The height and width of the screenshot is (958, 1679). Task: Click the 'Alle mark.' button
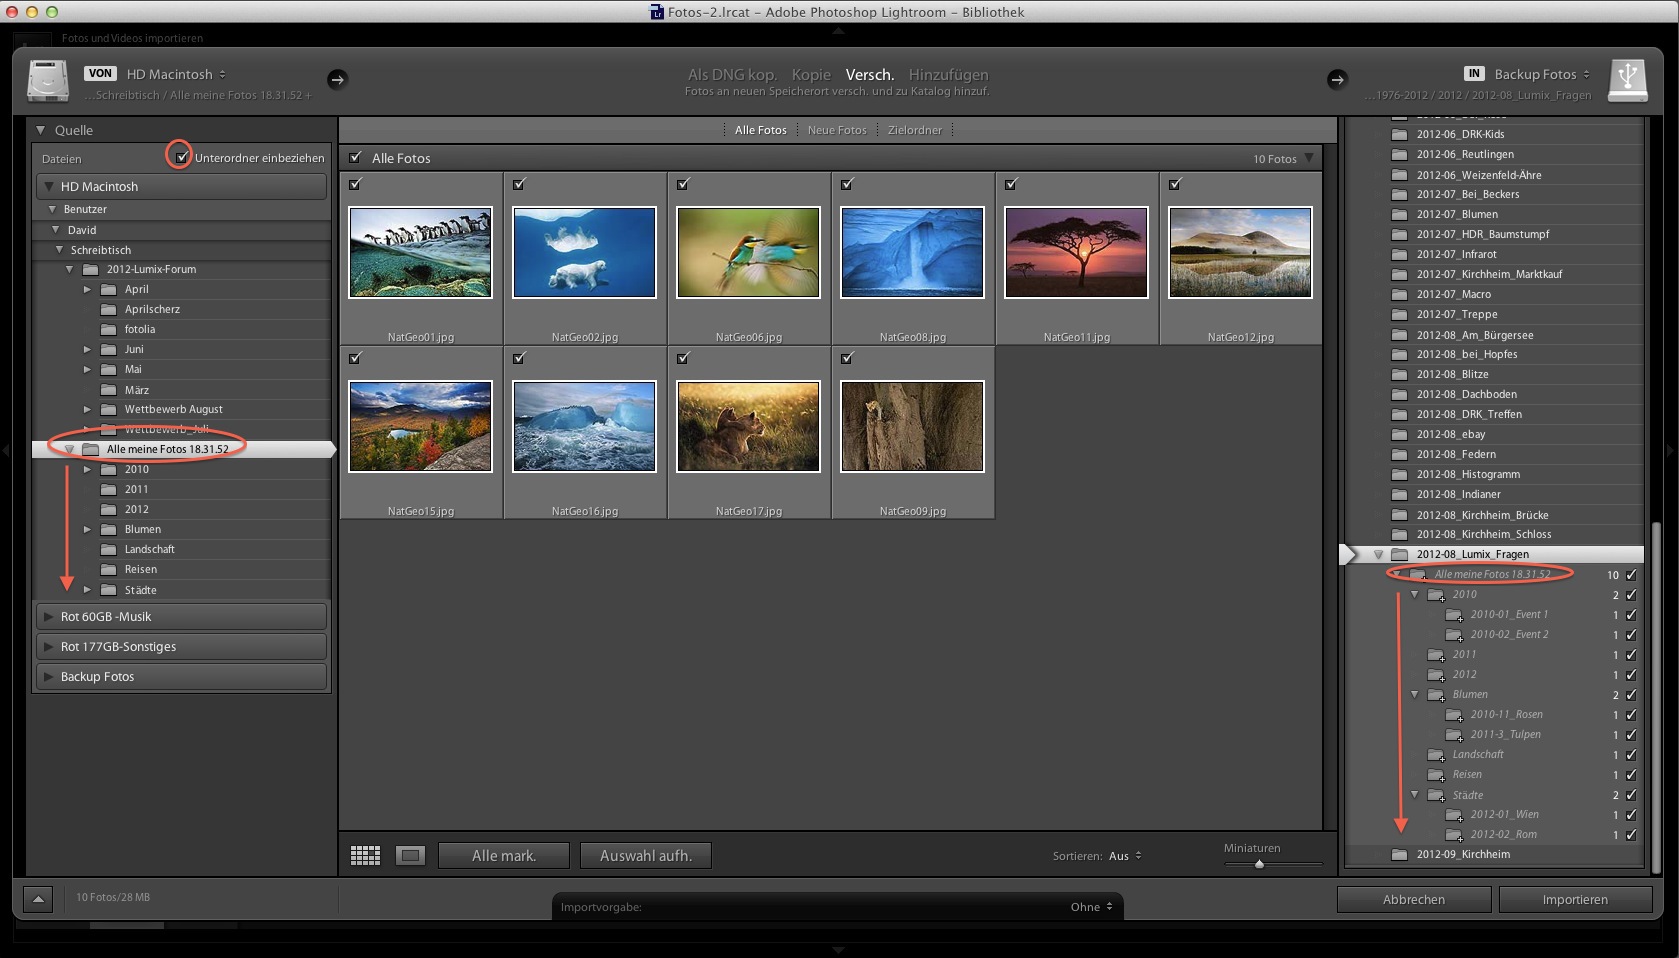[504, 855]
